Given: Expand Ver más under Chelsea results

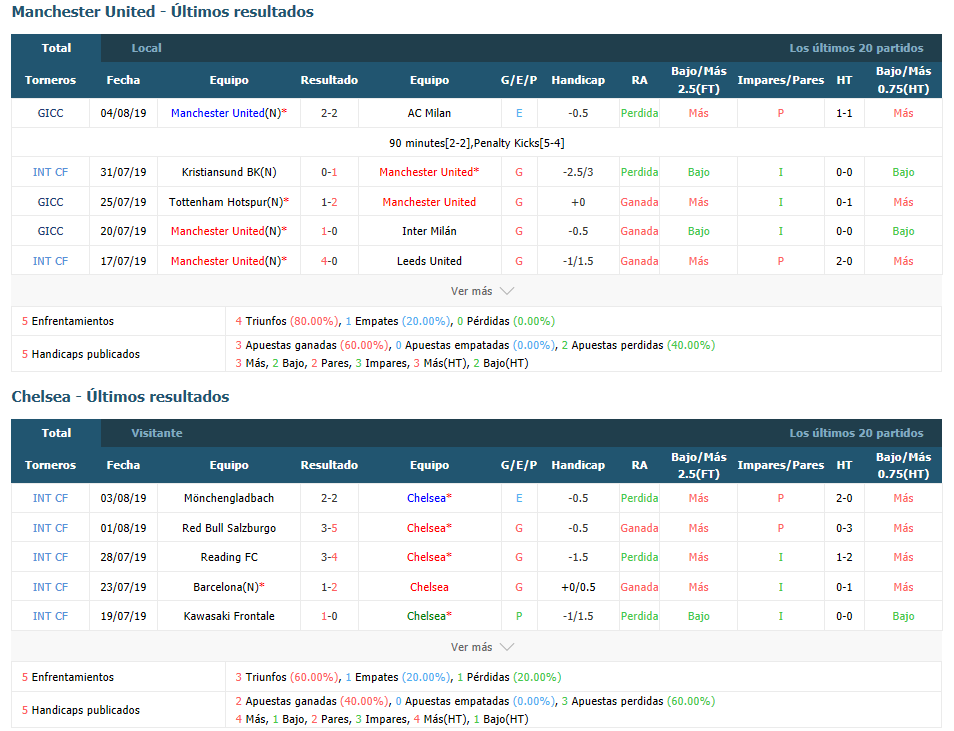Looking at the screenshot, I should tap(482, 647).
